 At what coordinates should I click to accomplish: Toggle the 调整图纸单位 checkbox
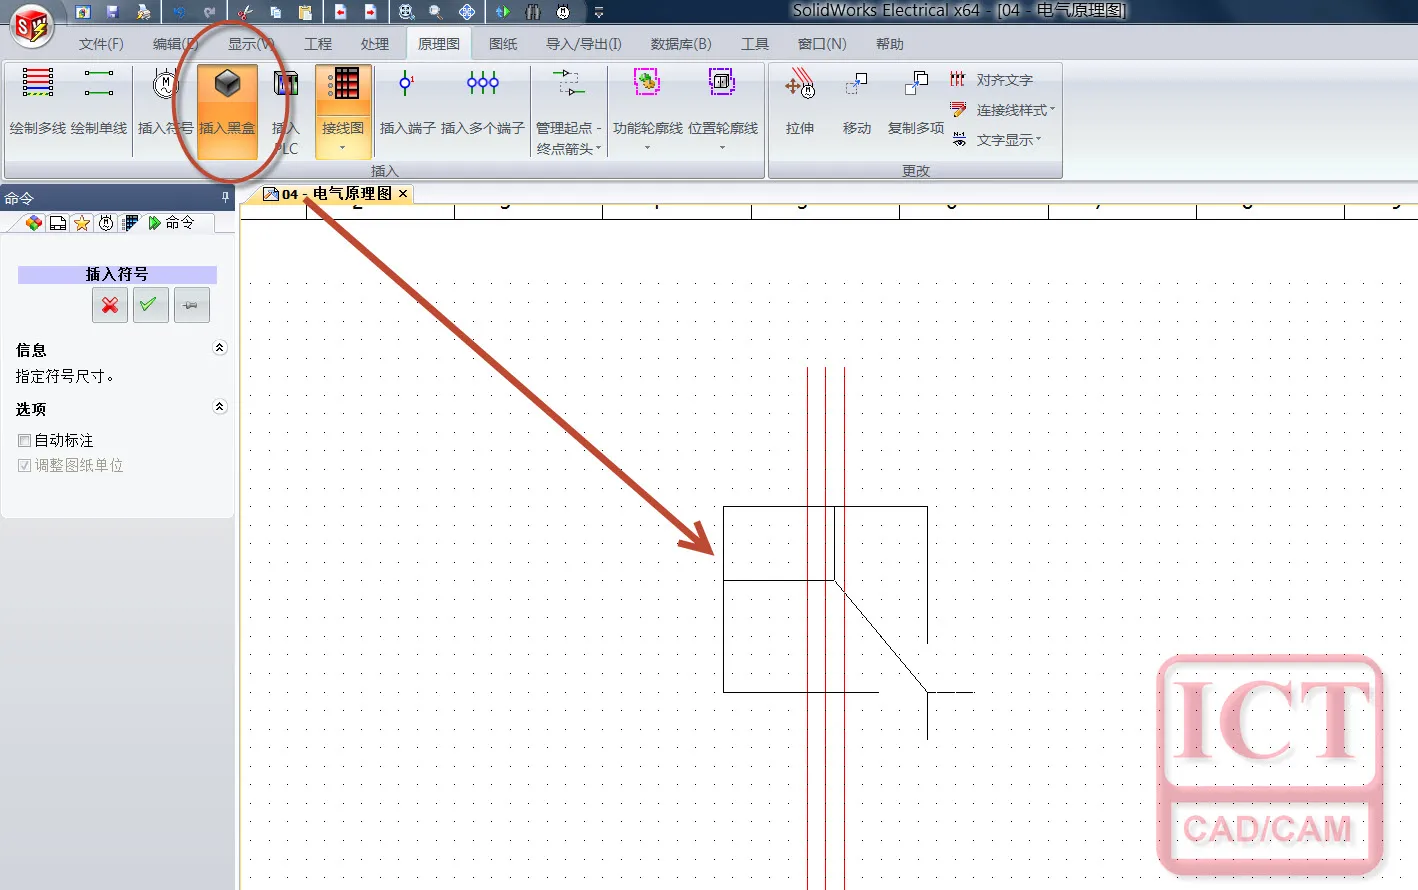(25, 465)
